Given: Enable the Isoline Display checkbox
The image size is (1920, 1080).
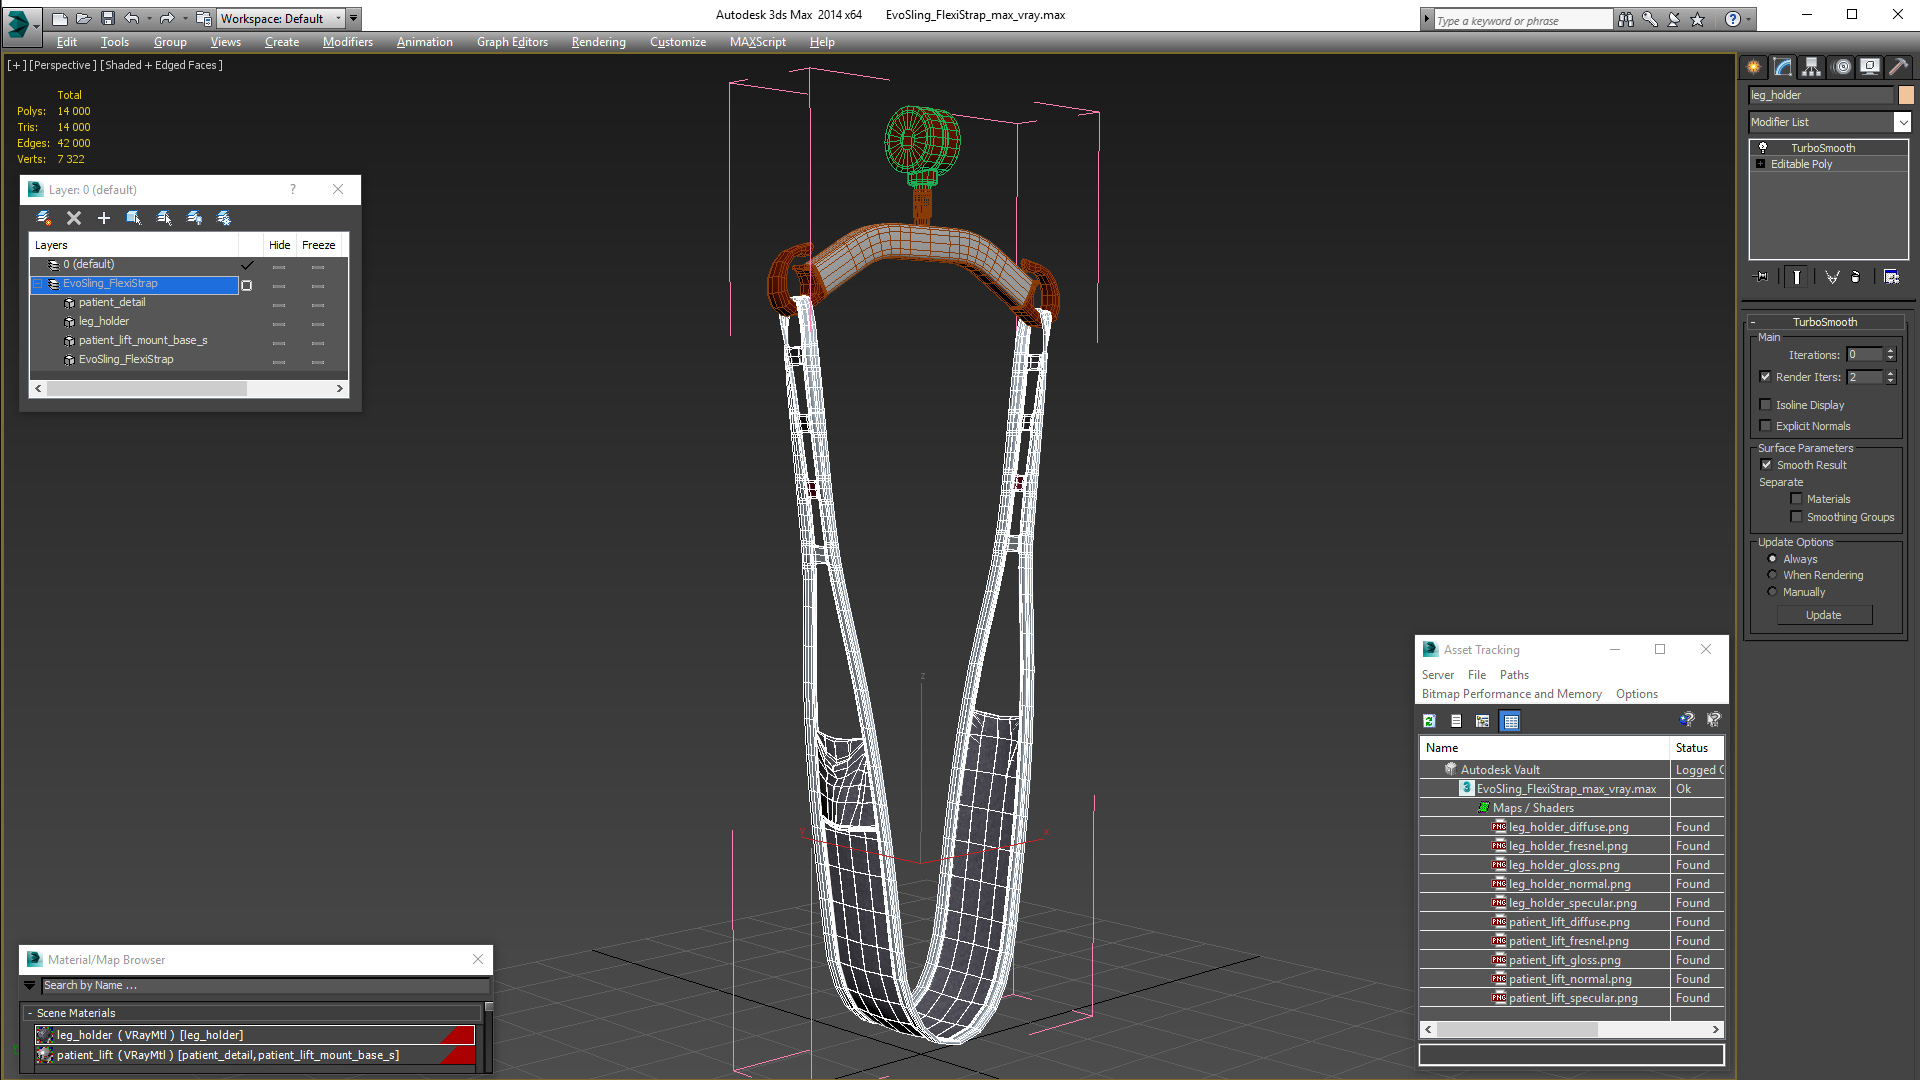Looking at the screenshot, I should pyautogui.click(x=1766, y=405).
